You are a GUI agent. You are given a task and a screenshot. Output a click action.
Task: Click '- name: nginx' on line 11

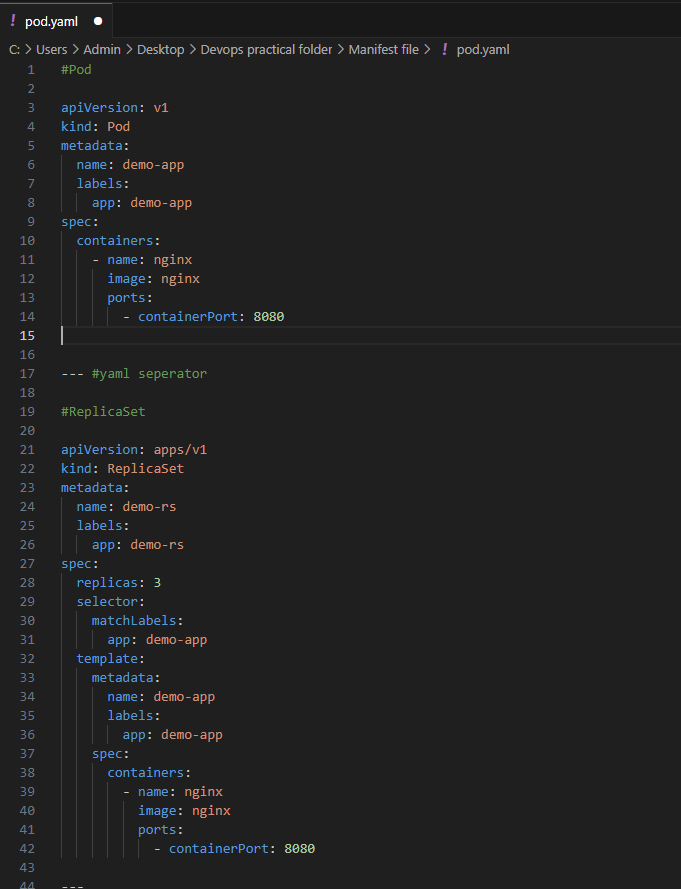click(142, 260)
